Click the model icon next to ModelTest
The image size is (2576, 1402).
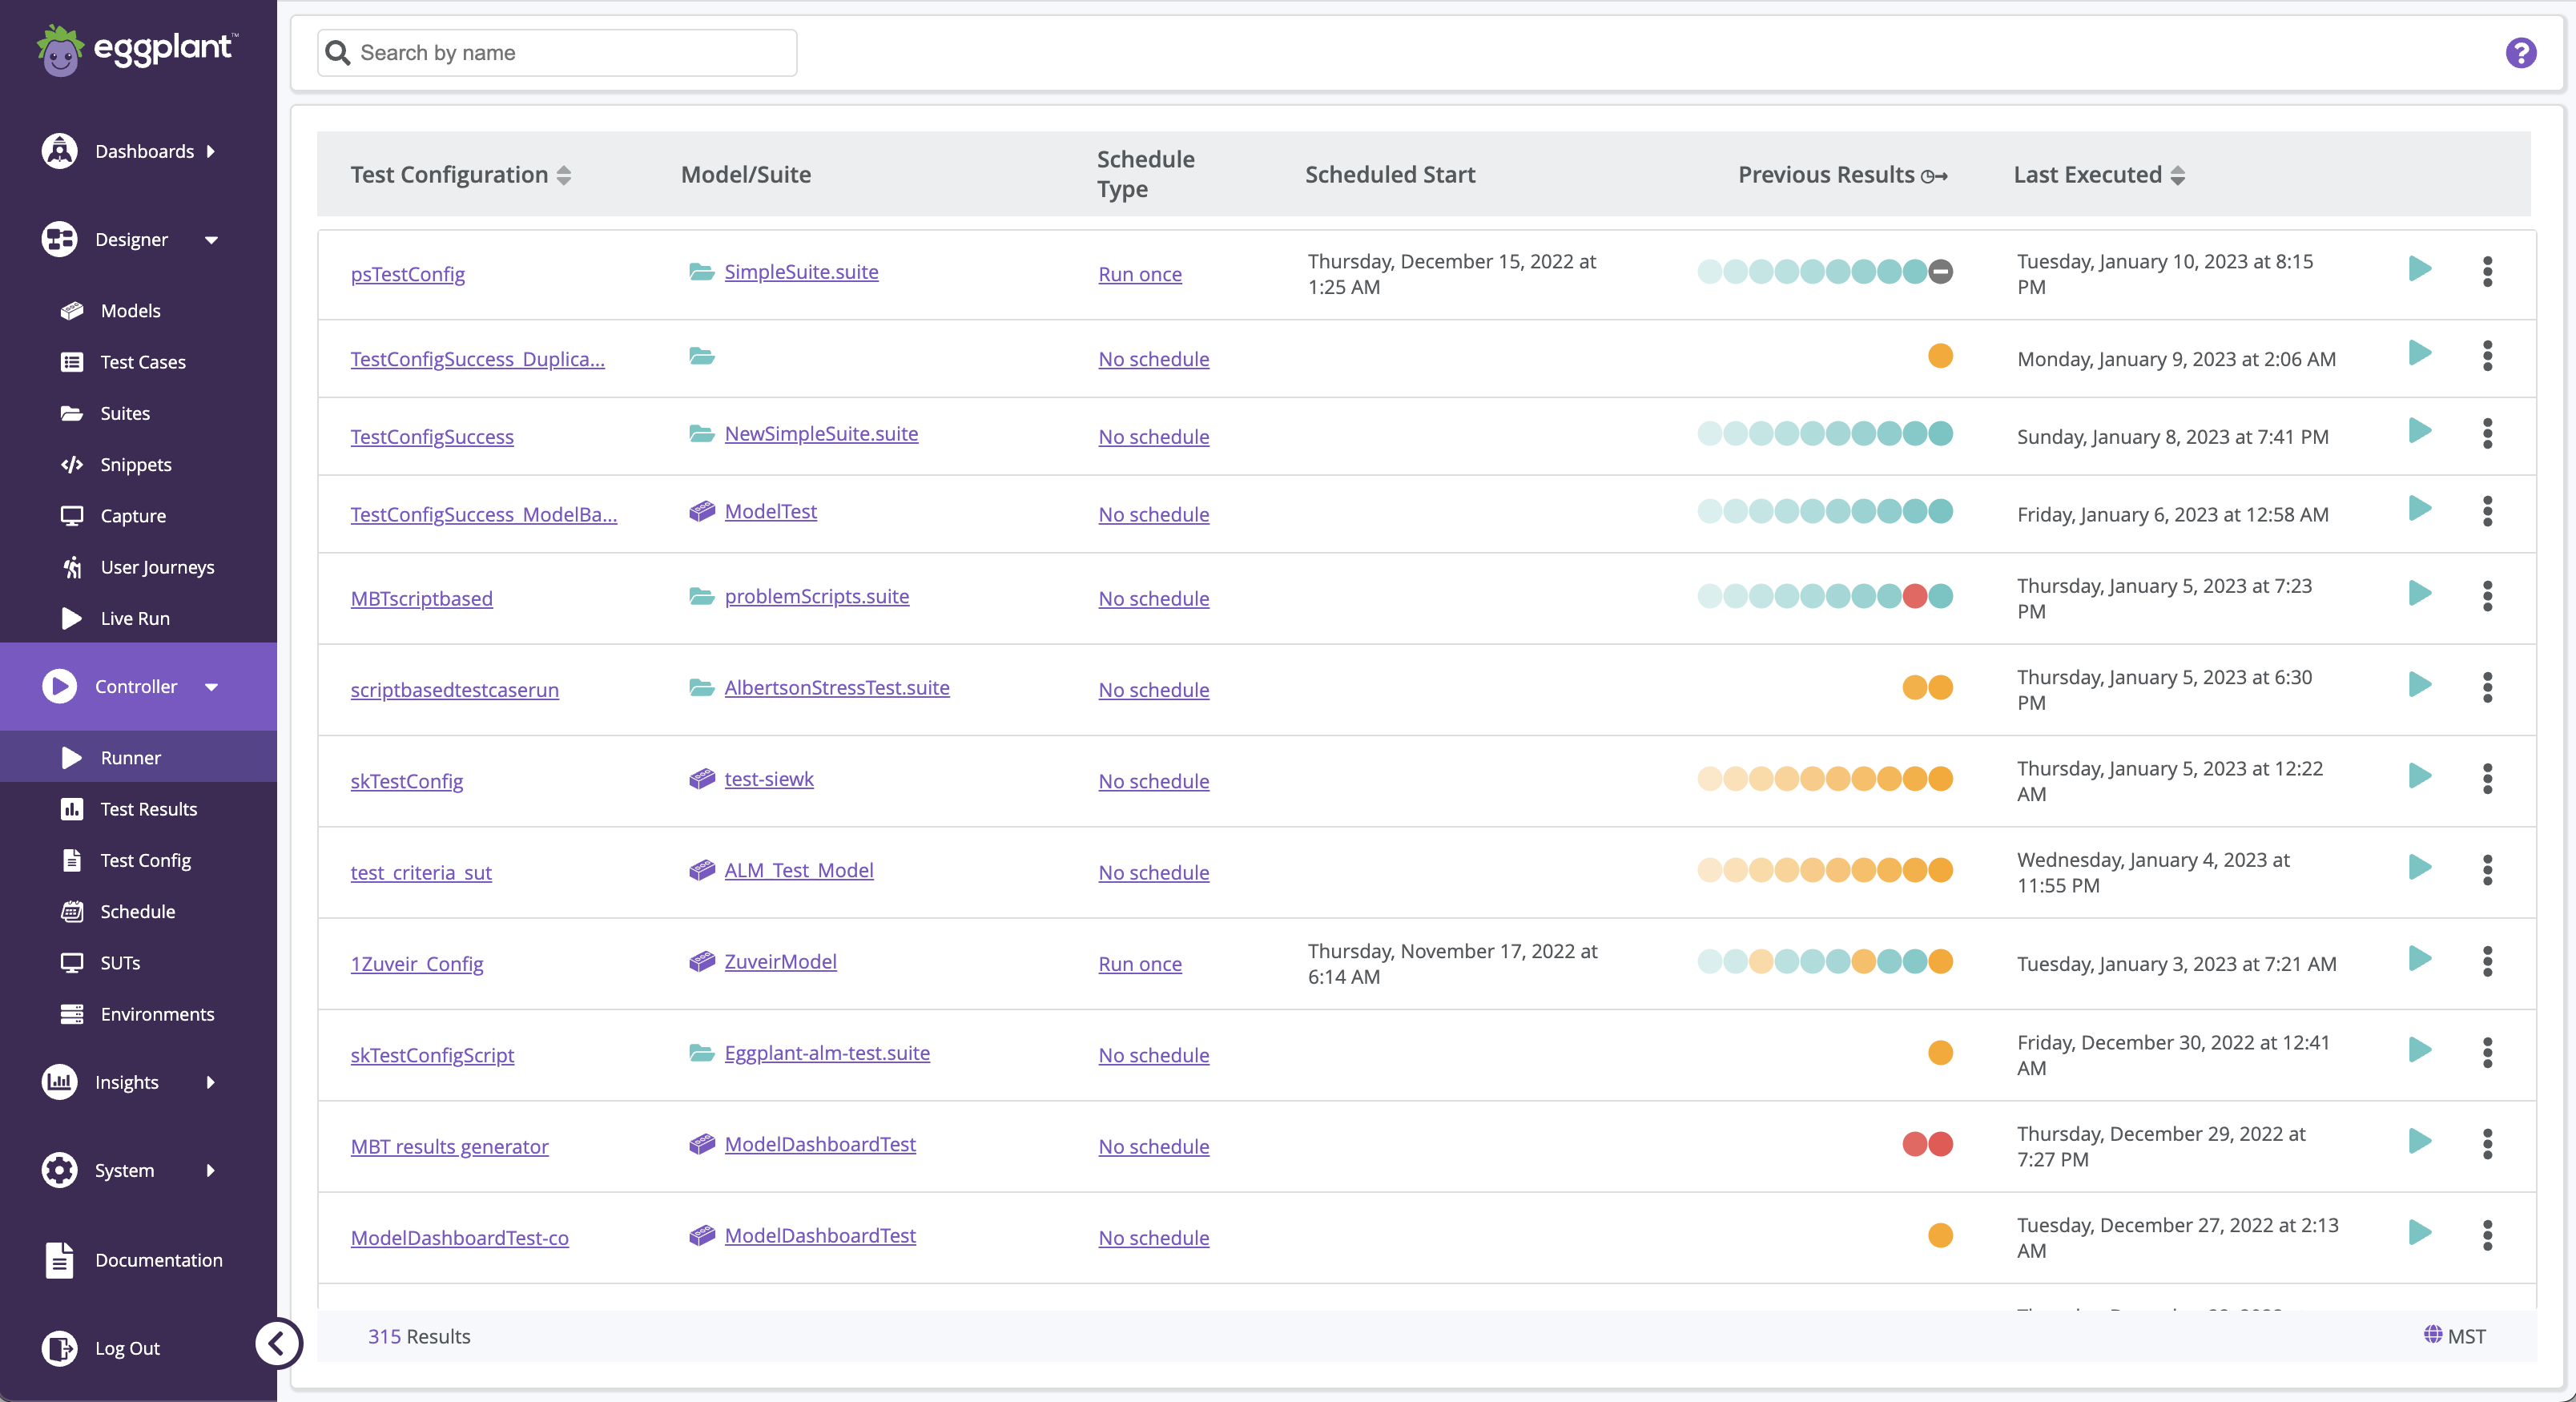tap(701, 511)
